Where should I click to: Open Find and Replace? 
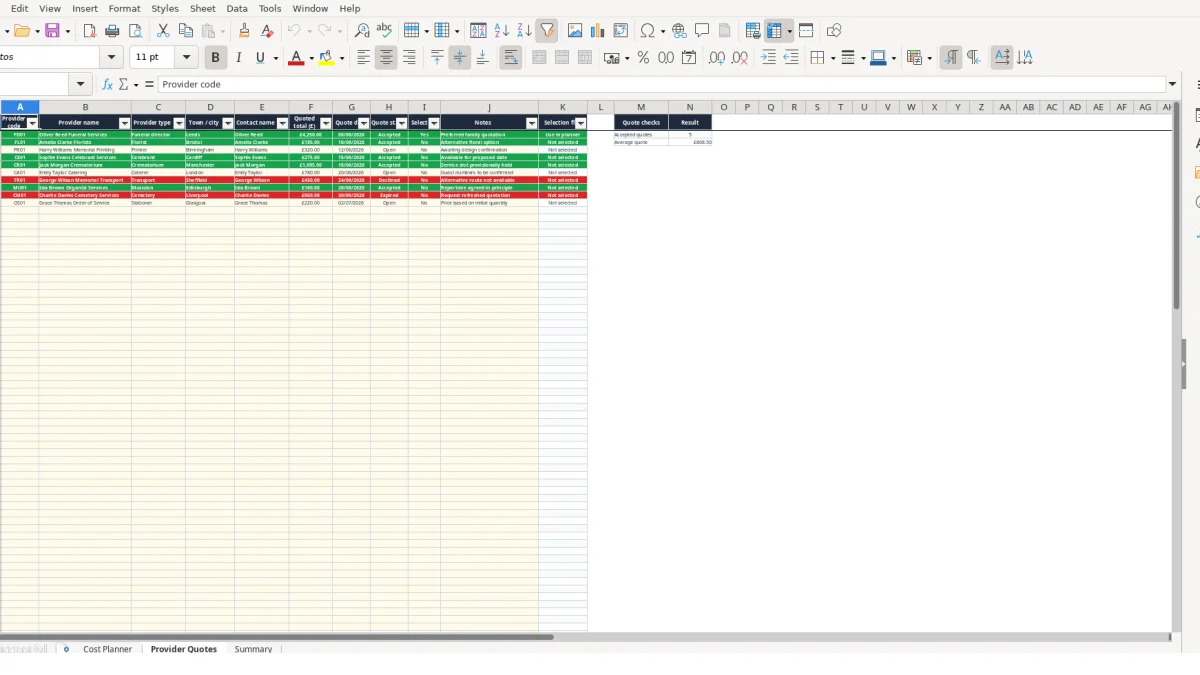click(362, 31)
